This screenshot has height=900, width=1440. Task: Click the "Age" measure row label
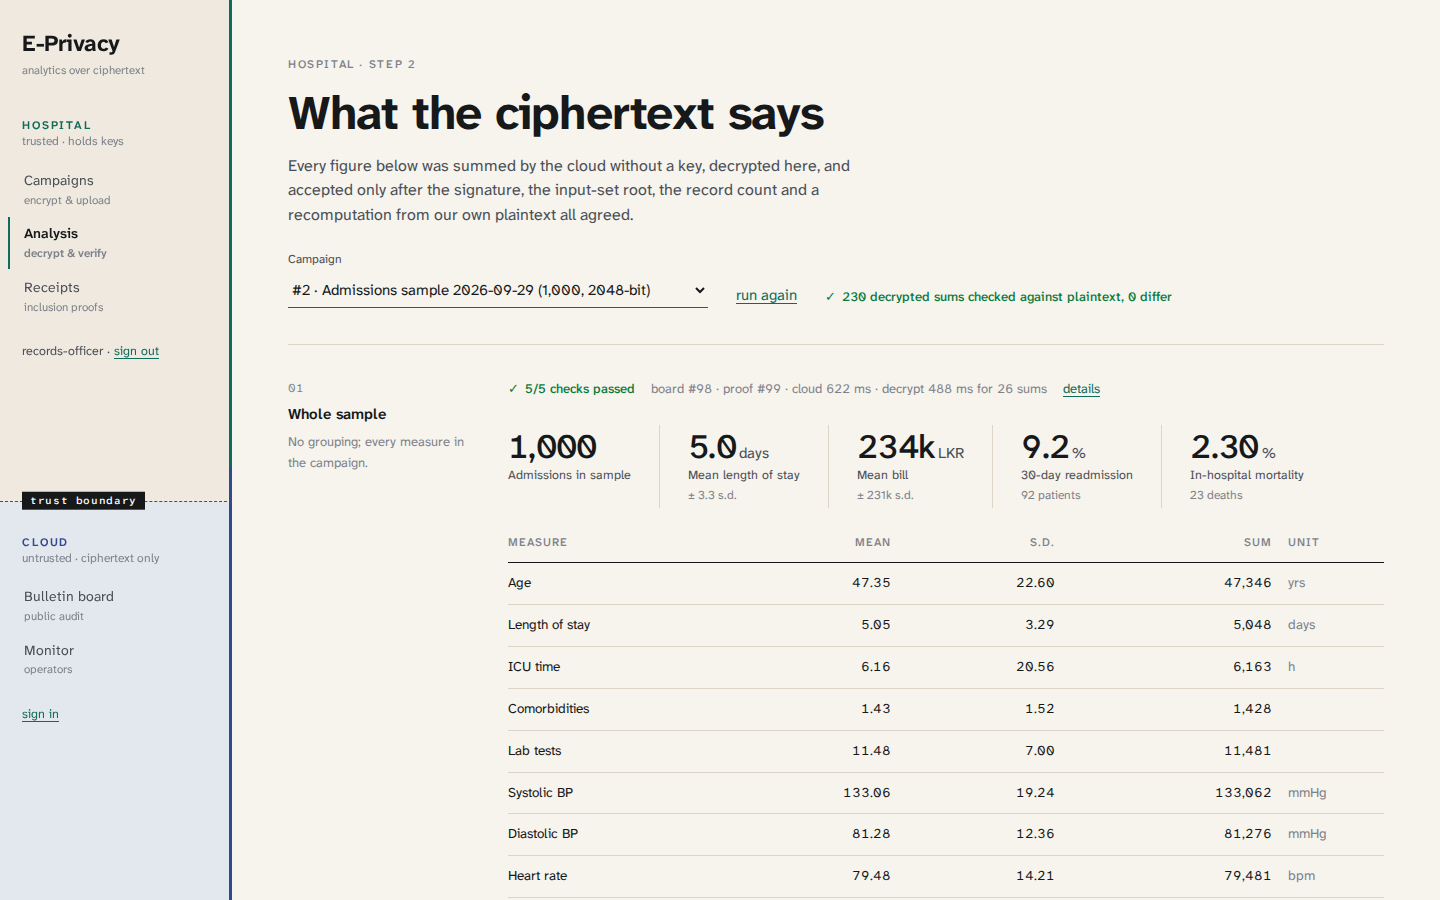(x=520, y=583)
